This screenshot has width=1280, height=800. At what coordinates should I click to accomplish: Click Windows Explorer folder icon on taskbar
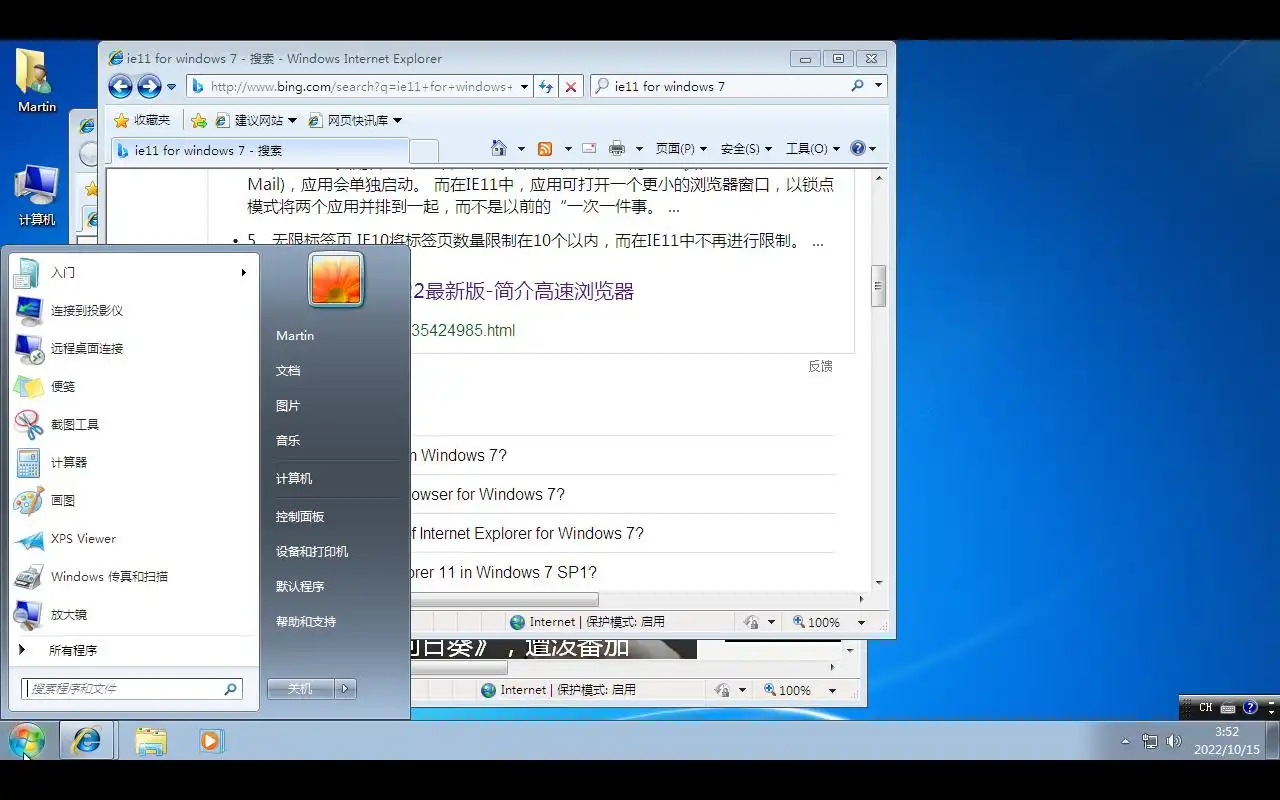point(151,741)
